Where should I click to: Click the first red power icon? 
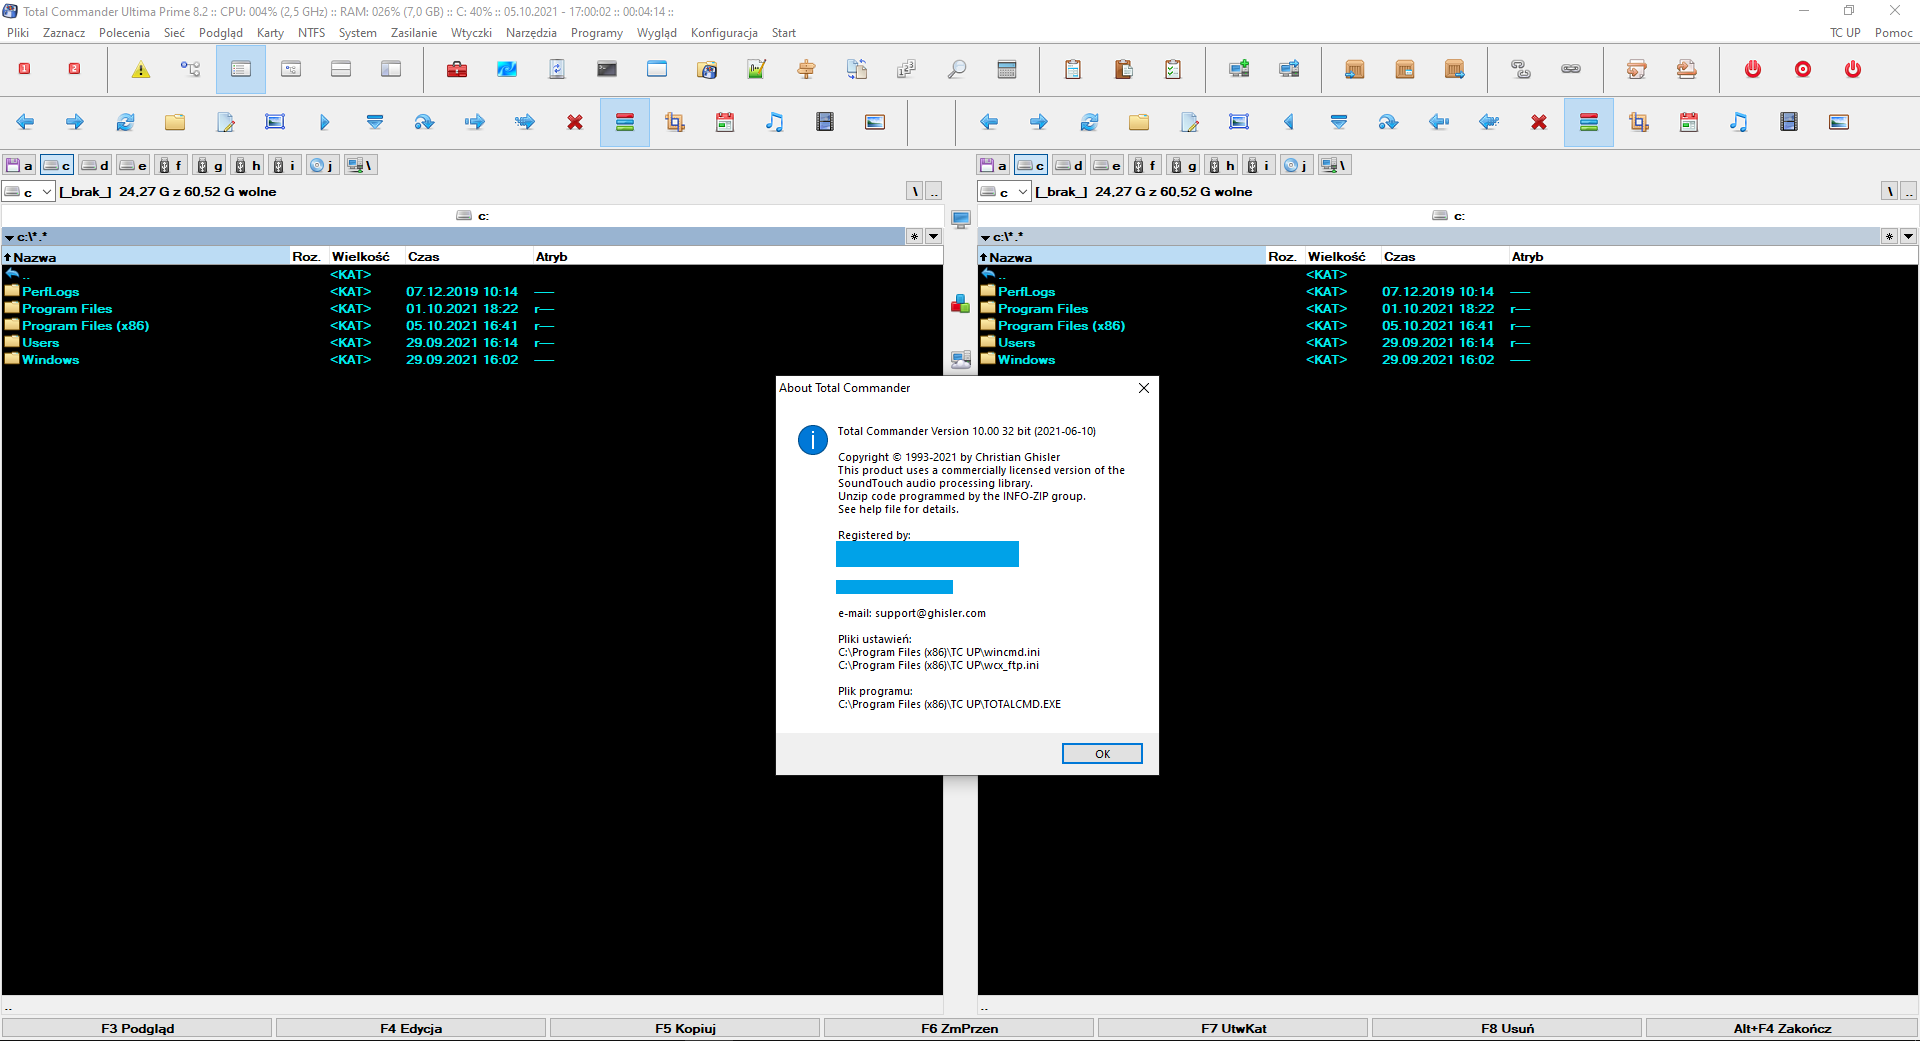coord(1753,69)
